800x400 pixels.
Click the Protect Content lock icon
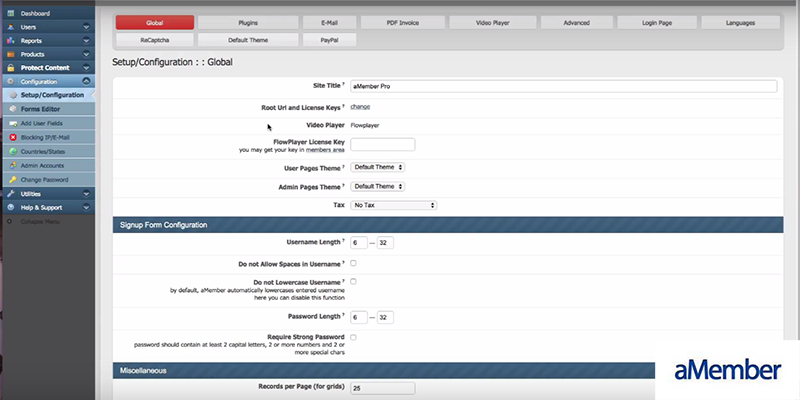(x=11, y=67)
